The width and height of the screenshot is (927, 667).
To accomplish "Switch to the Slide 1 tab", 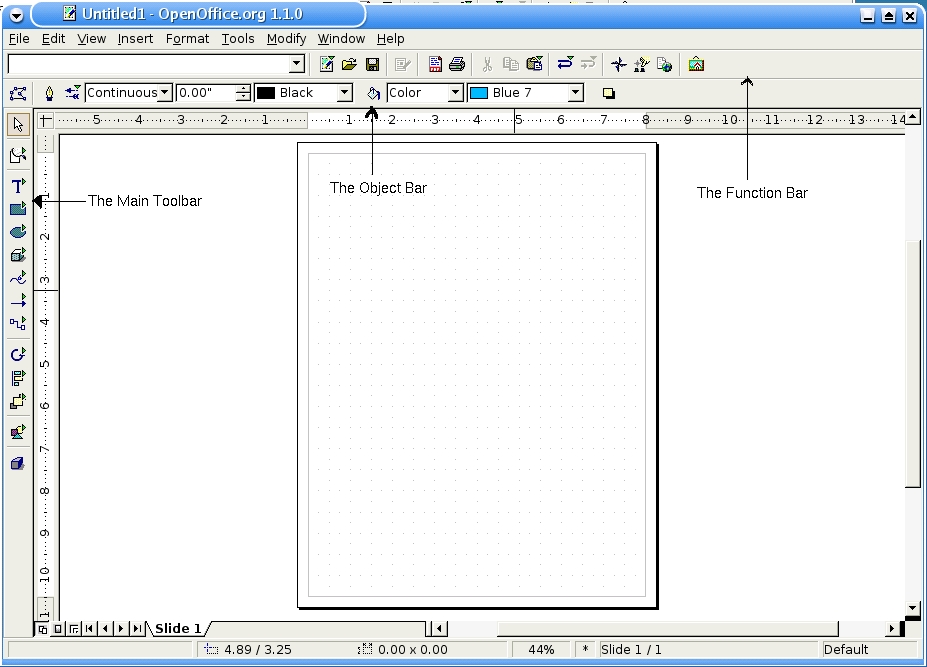I will 178,629.
